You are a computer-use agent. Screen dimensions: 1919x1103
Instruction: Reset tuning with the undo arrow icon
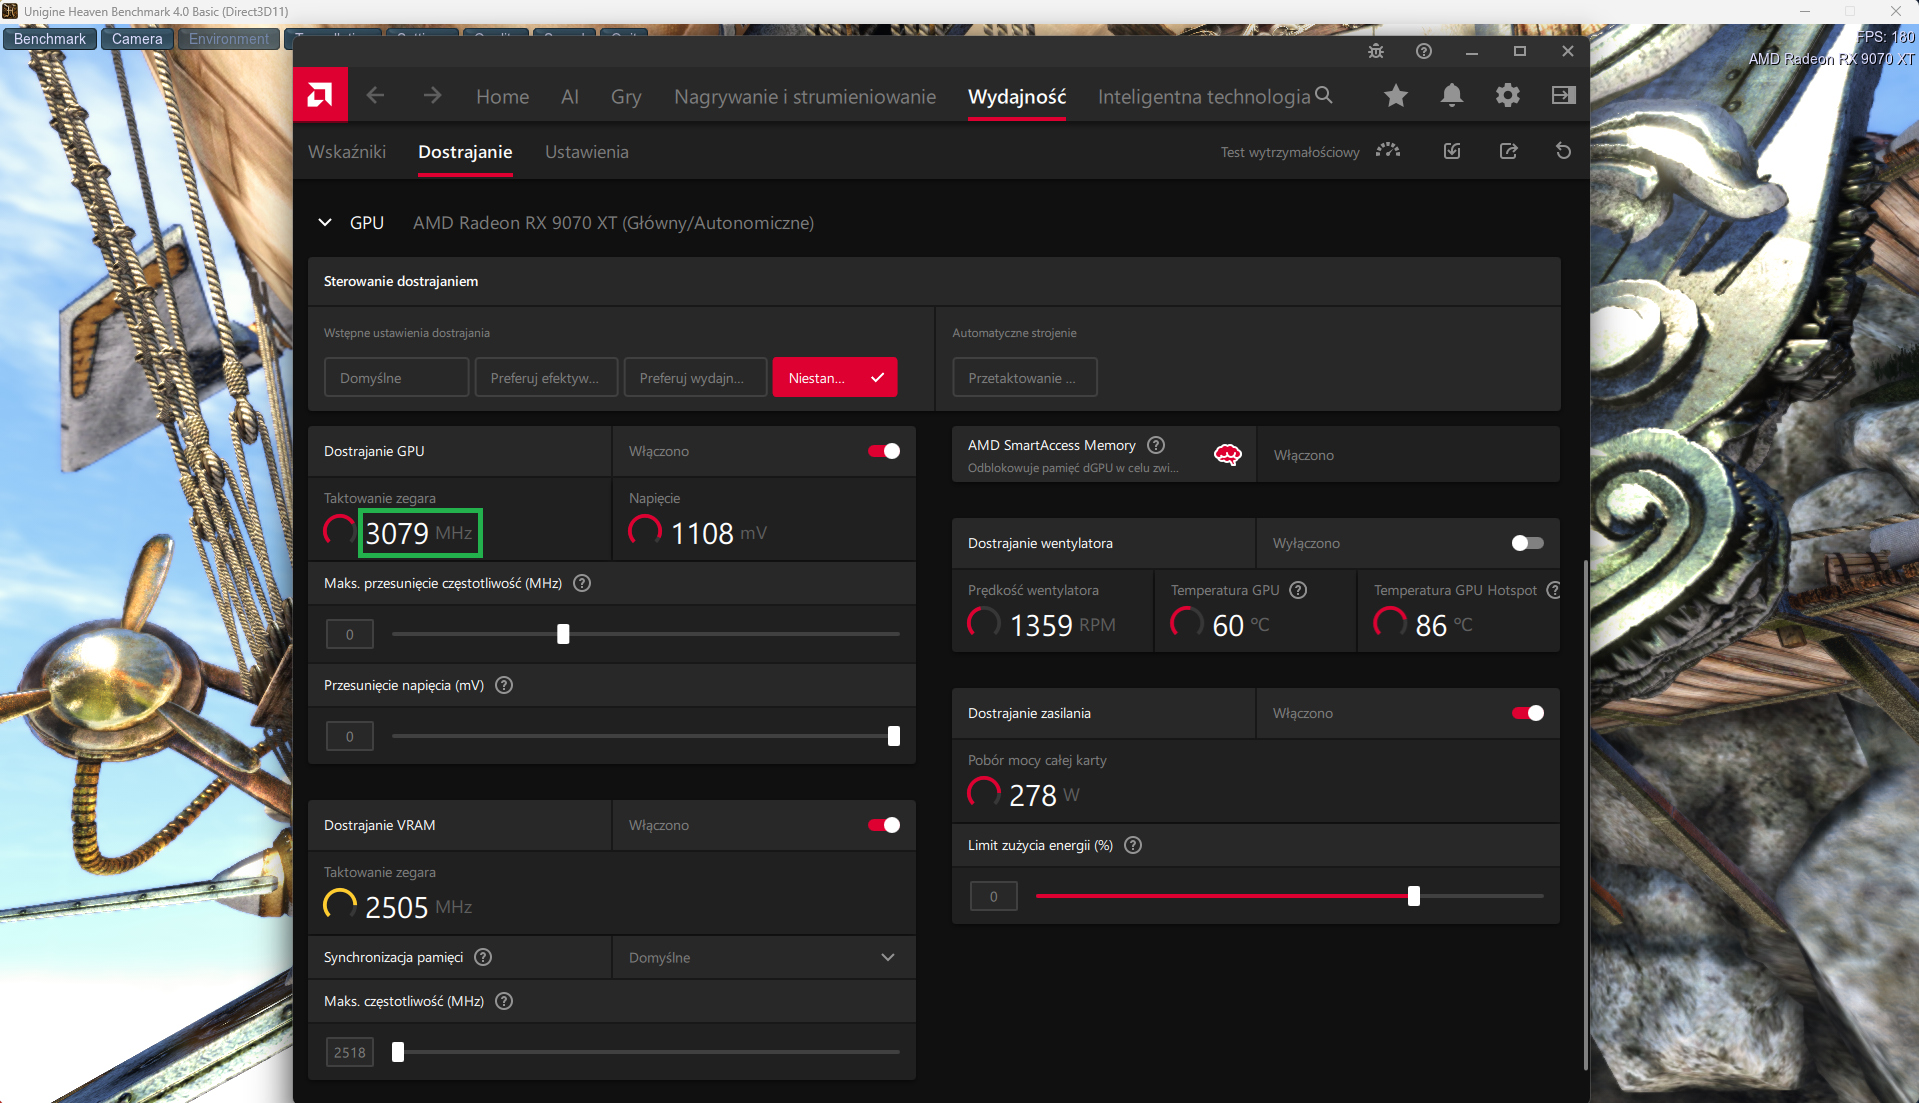(x=1564, y=151)
